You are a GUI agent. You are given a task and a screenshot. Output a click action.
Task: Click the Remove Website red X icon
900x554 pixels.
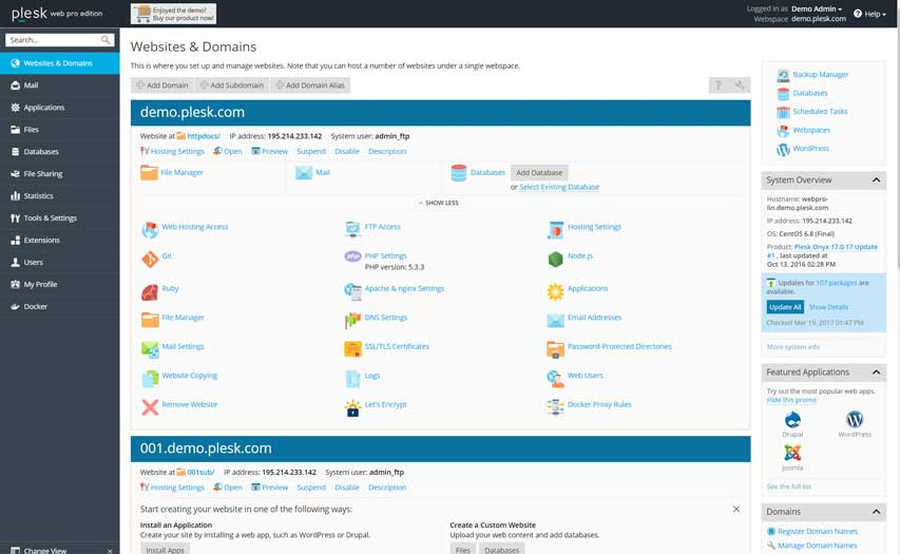(x=150, y=407)
